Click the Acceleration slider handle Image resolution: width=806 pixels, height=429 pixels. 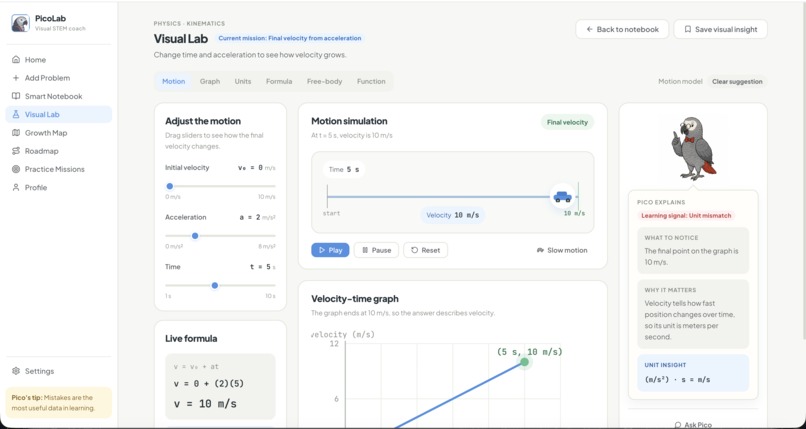coord(195,236)
